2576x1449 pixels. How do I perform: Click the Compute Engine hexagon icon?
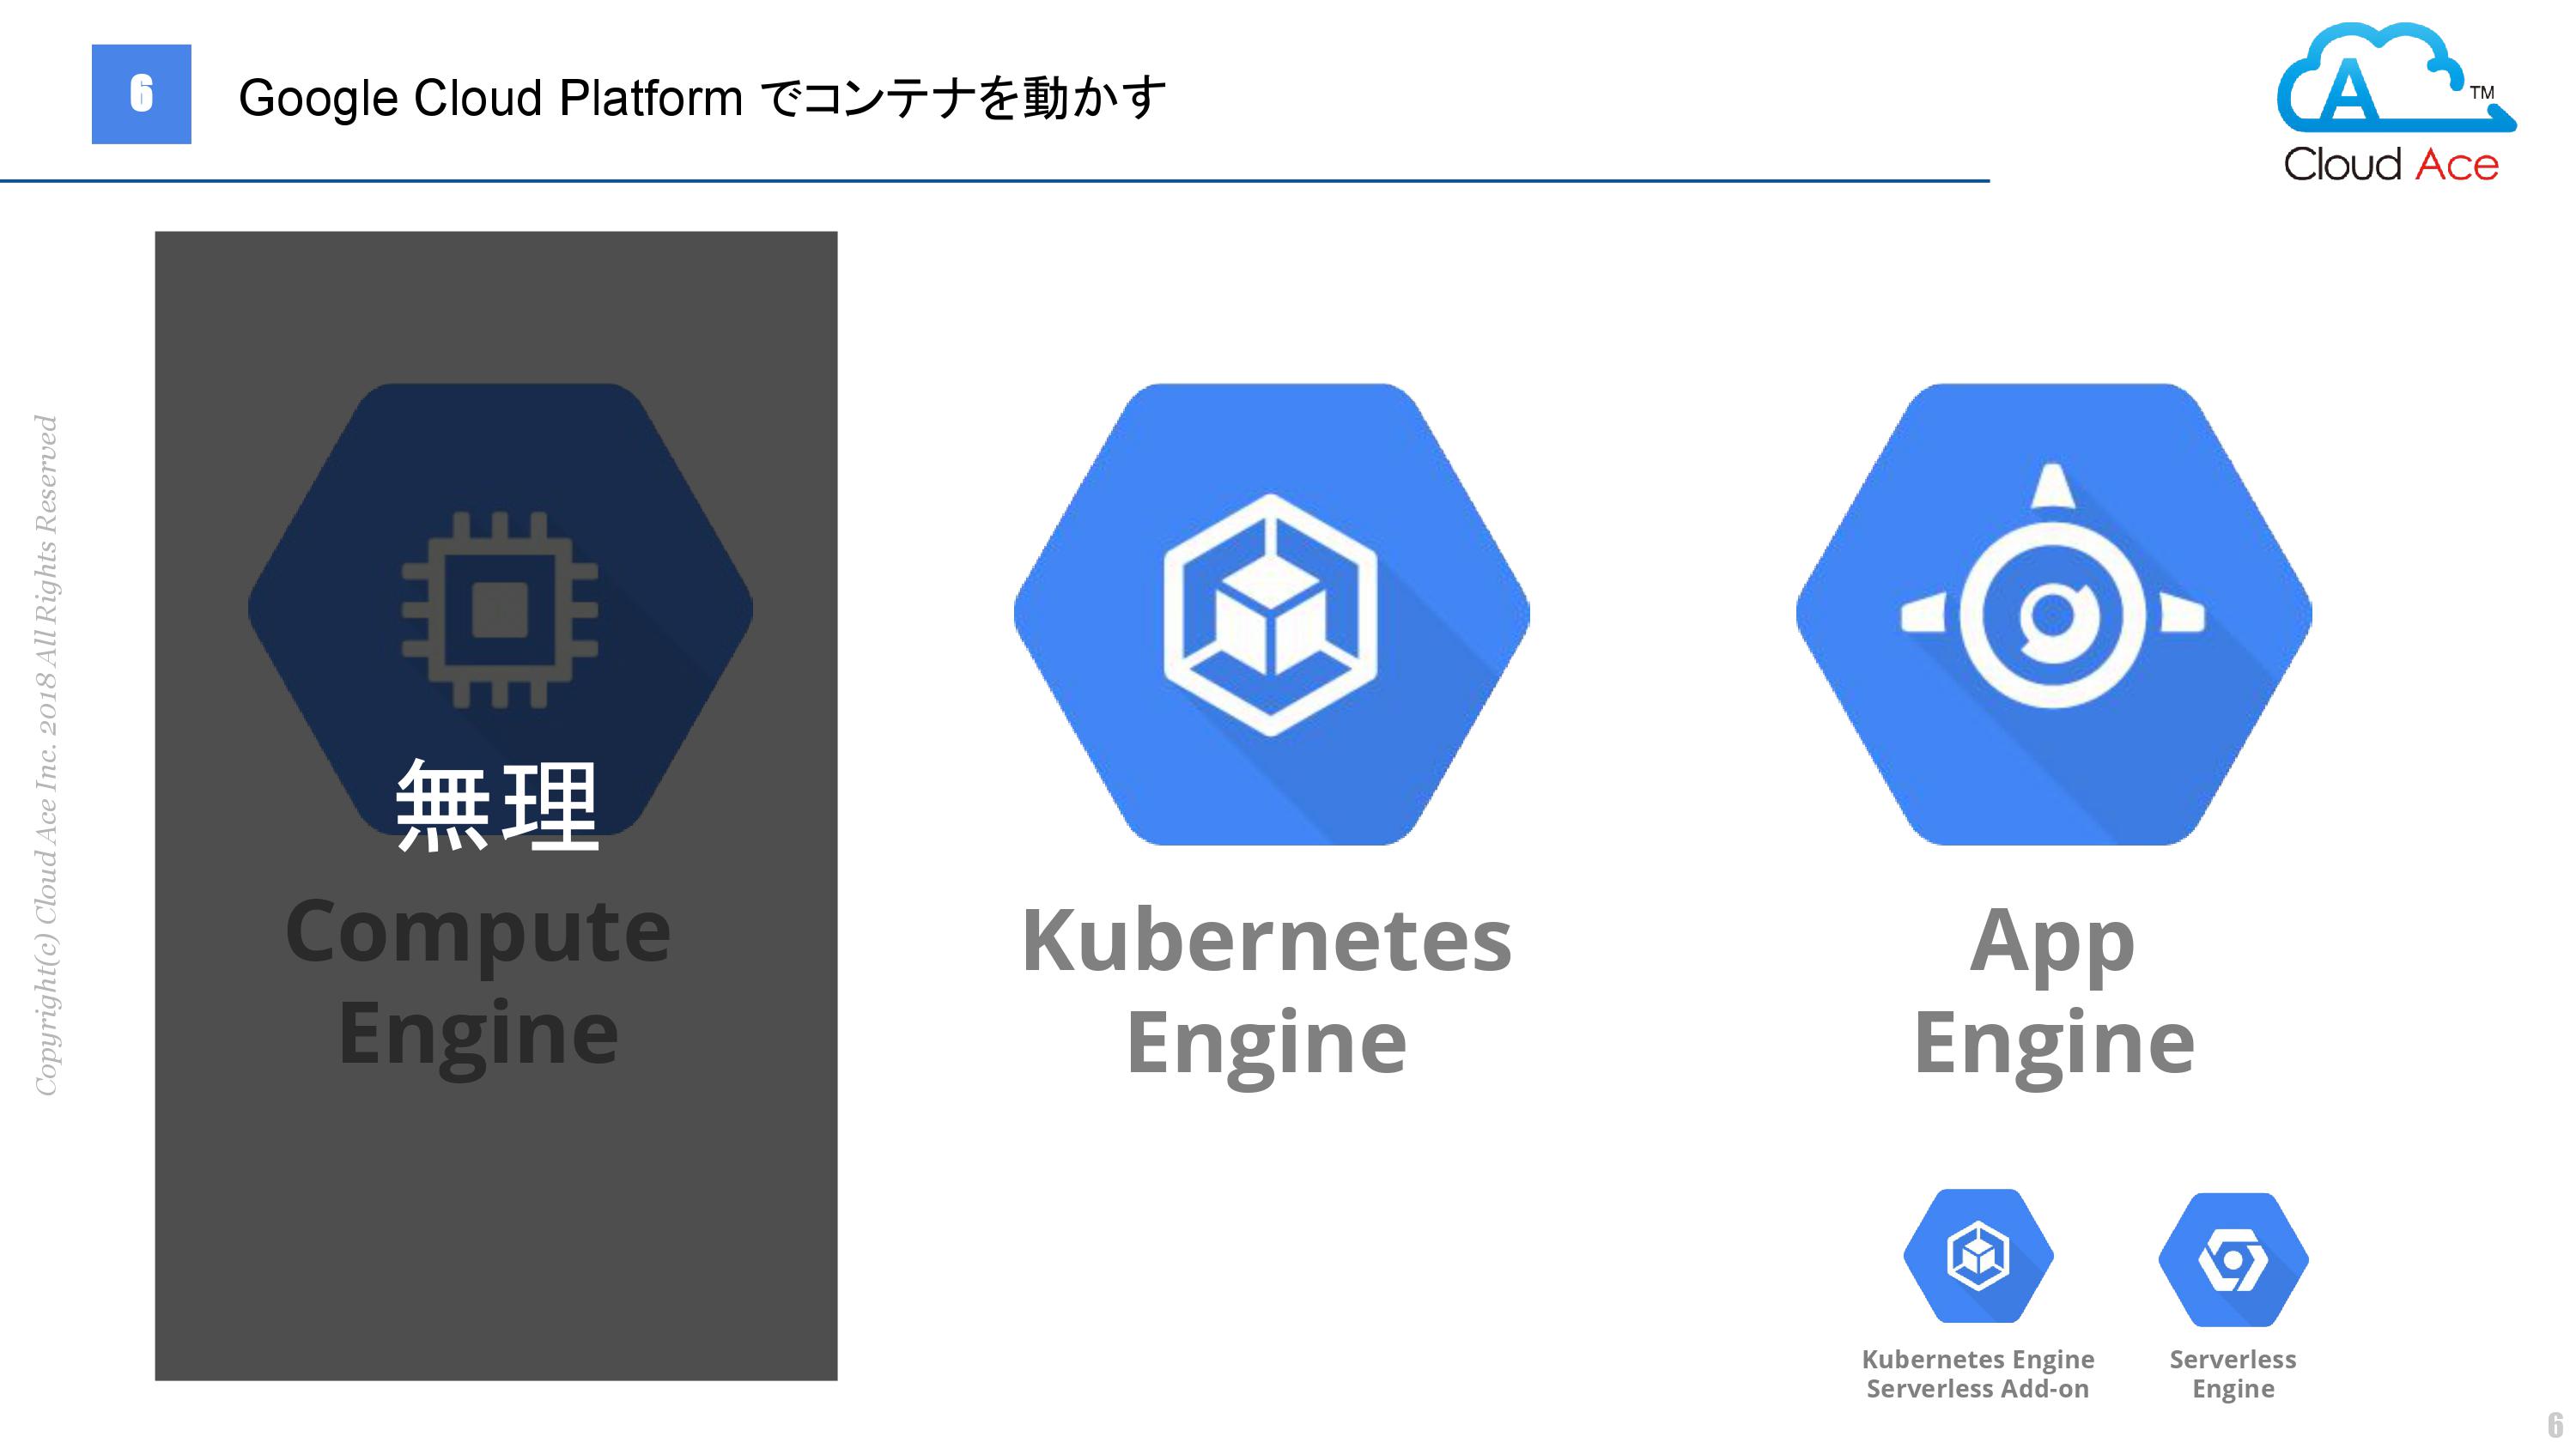(500, 609)
